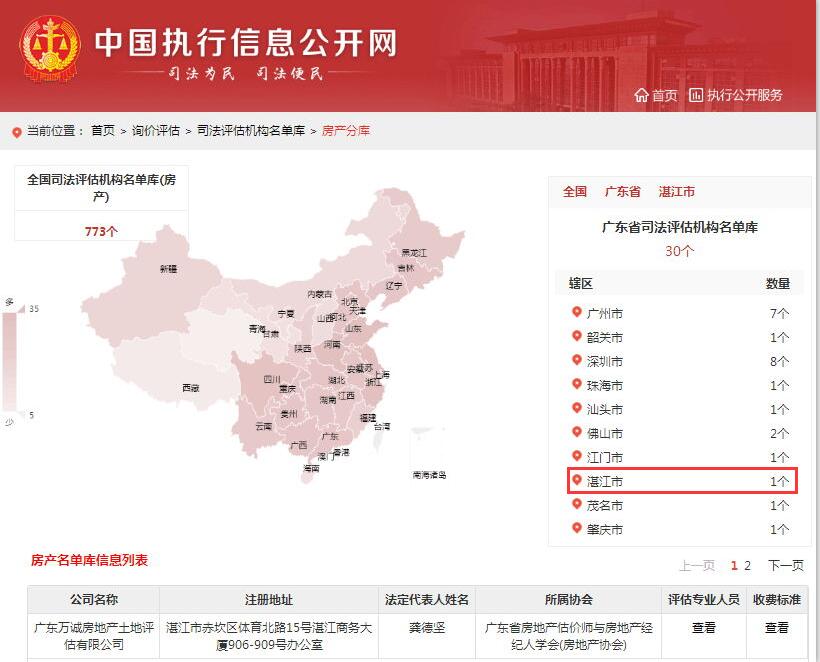Viewport: 820px width, 662px height.
Task: Click the pin icon next to 茂名市
Action: point(576,505)
